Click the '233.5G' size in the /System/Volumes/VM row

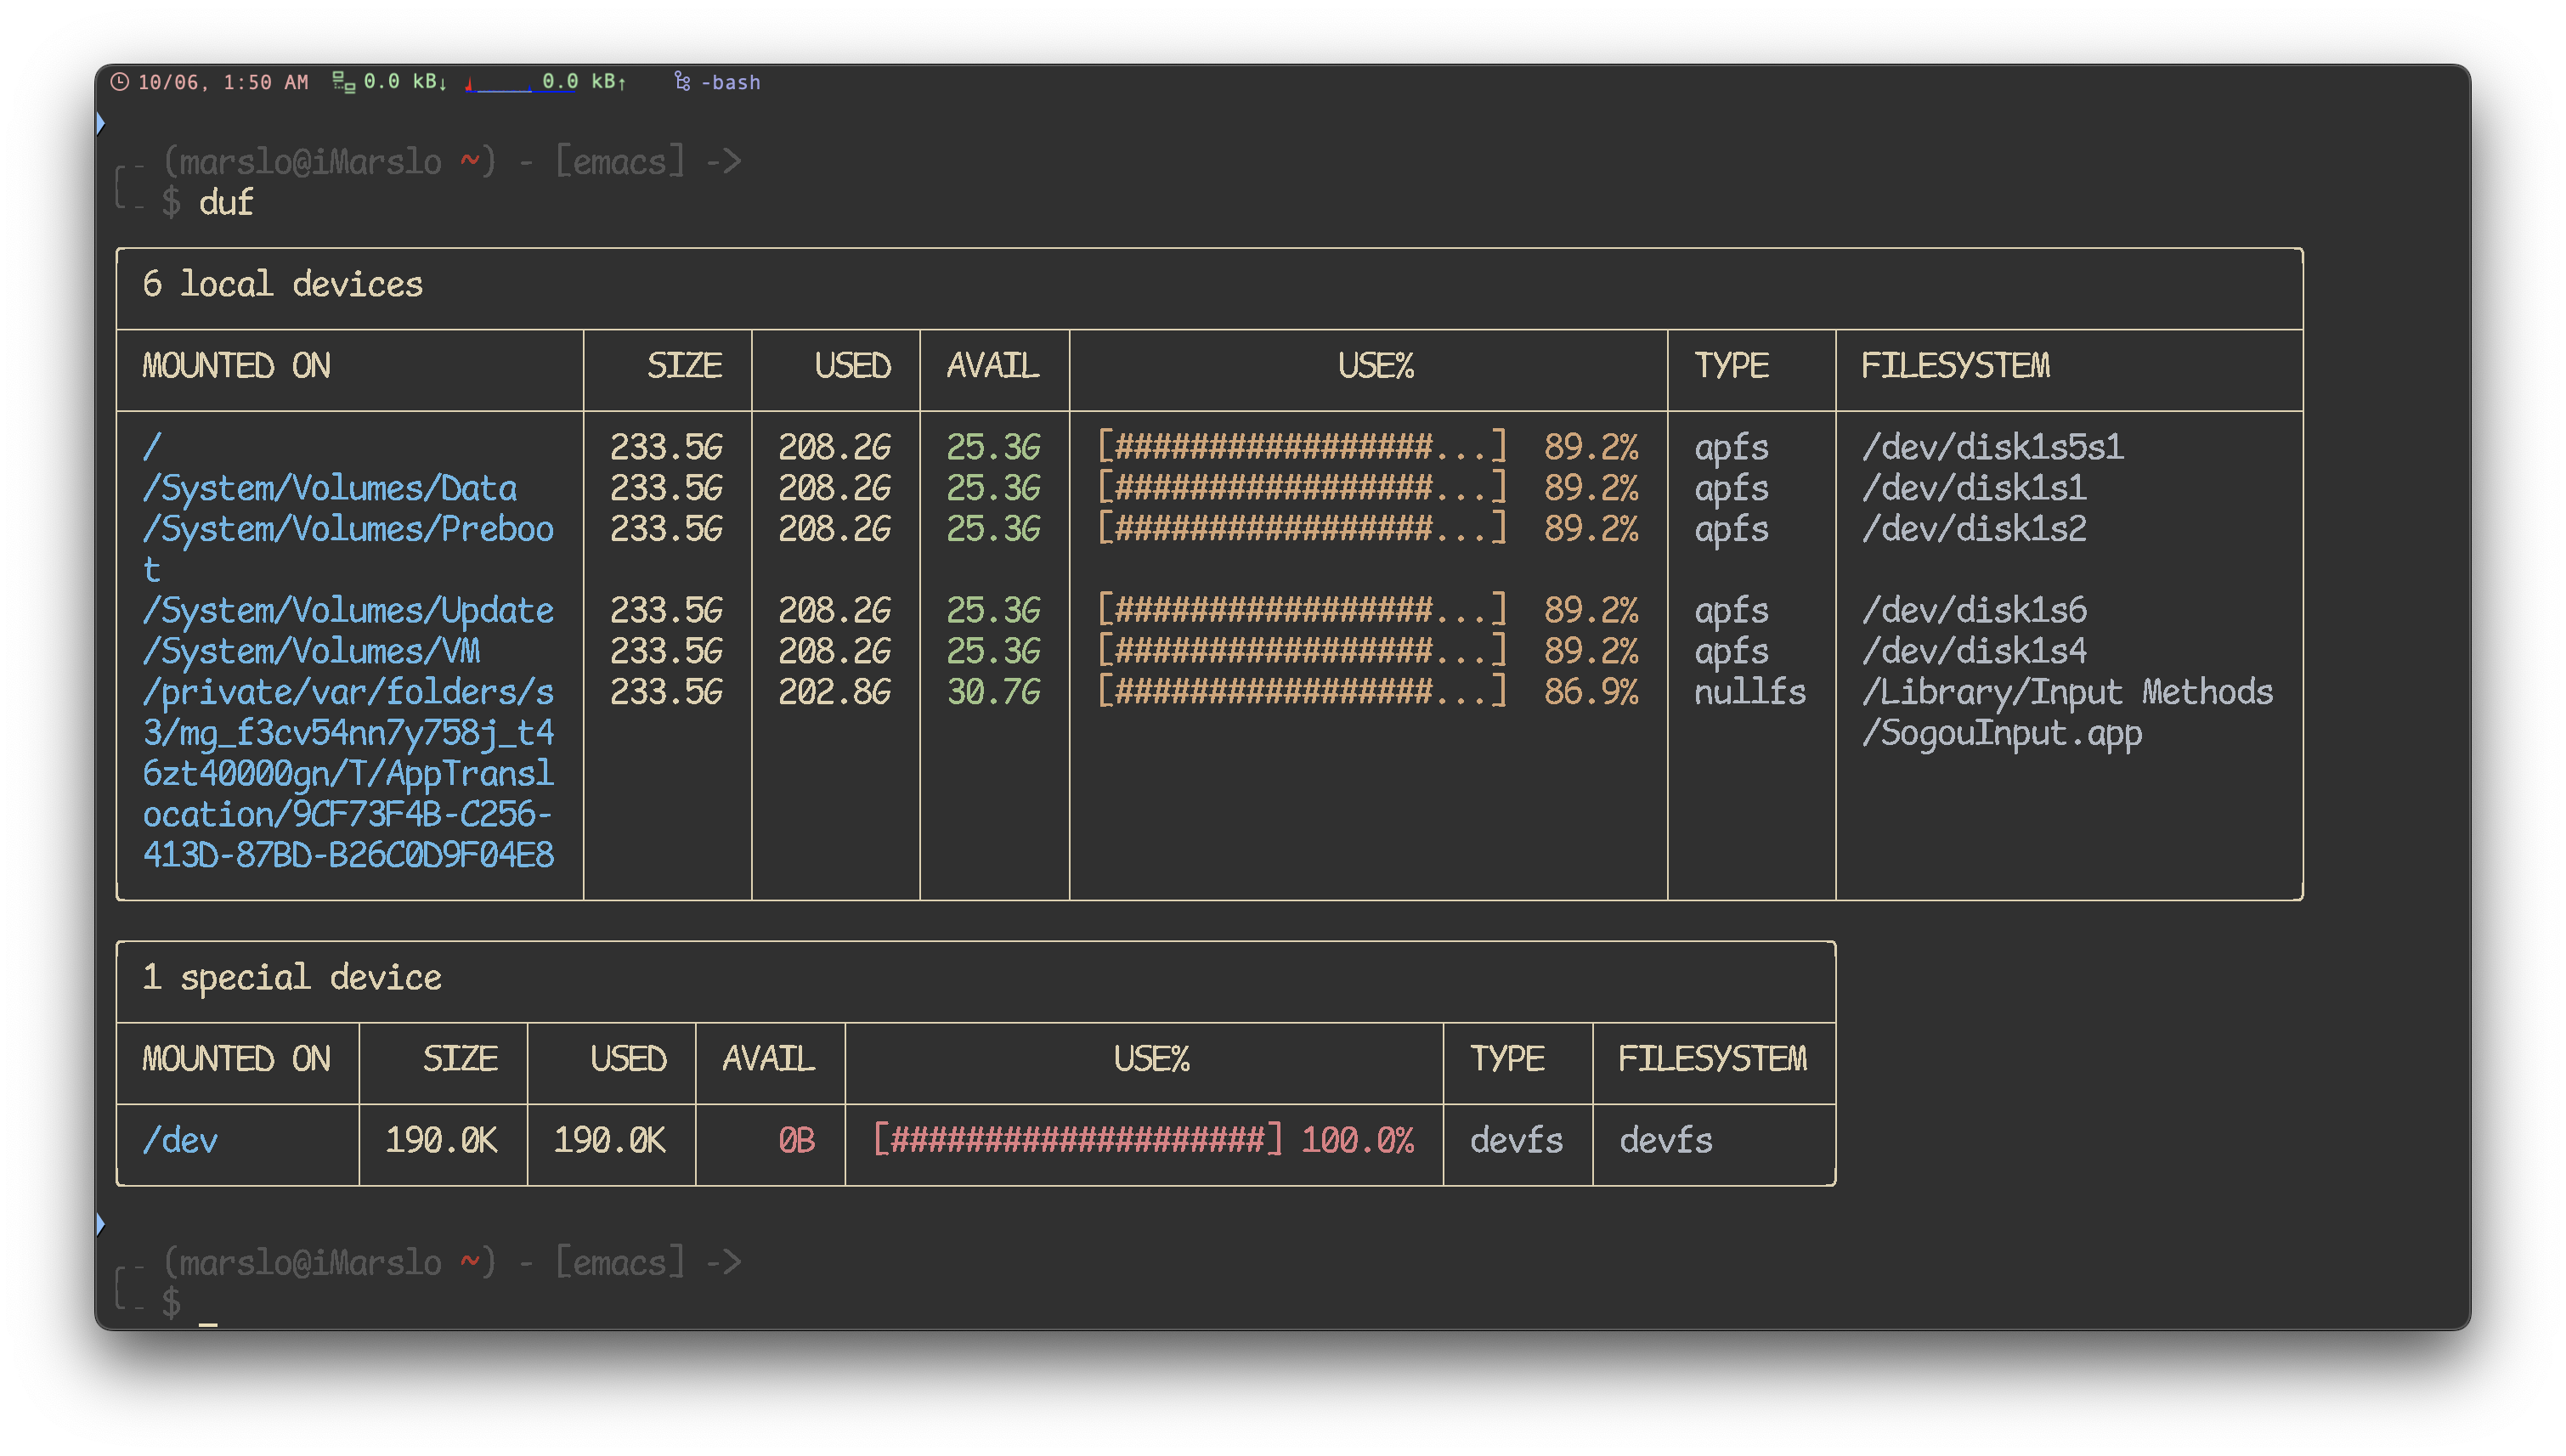coord(666,652)
